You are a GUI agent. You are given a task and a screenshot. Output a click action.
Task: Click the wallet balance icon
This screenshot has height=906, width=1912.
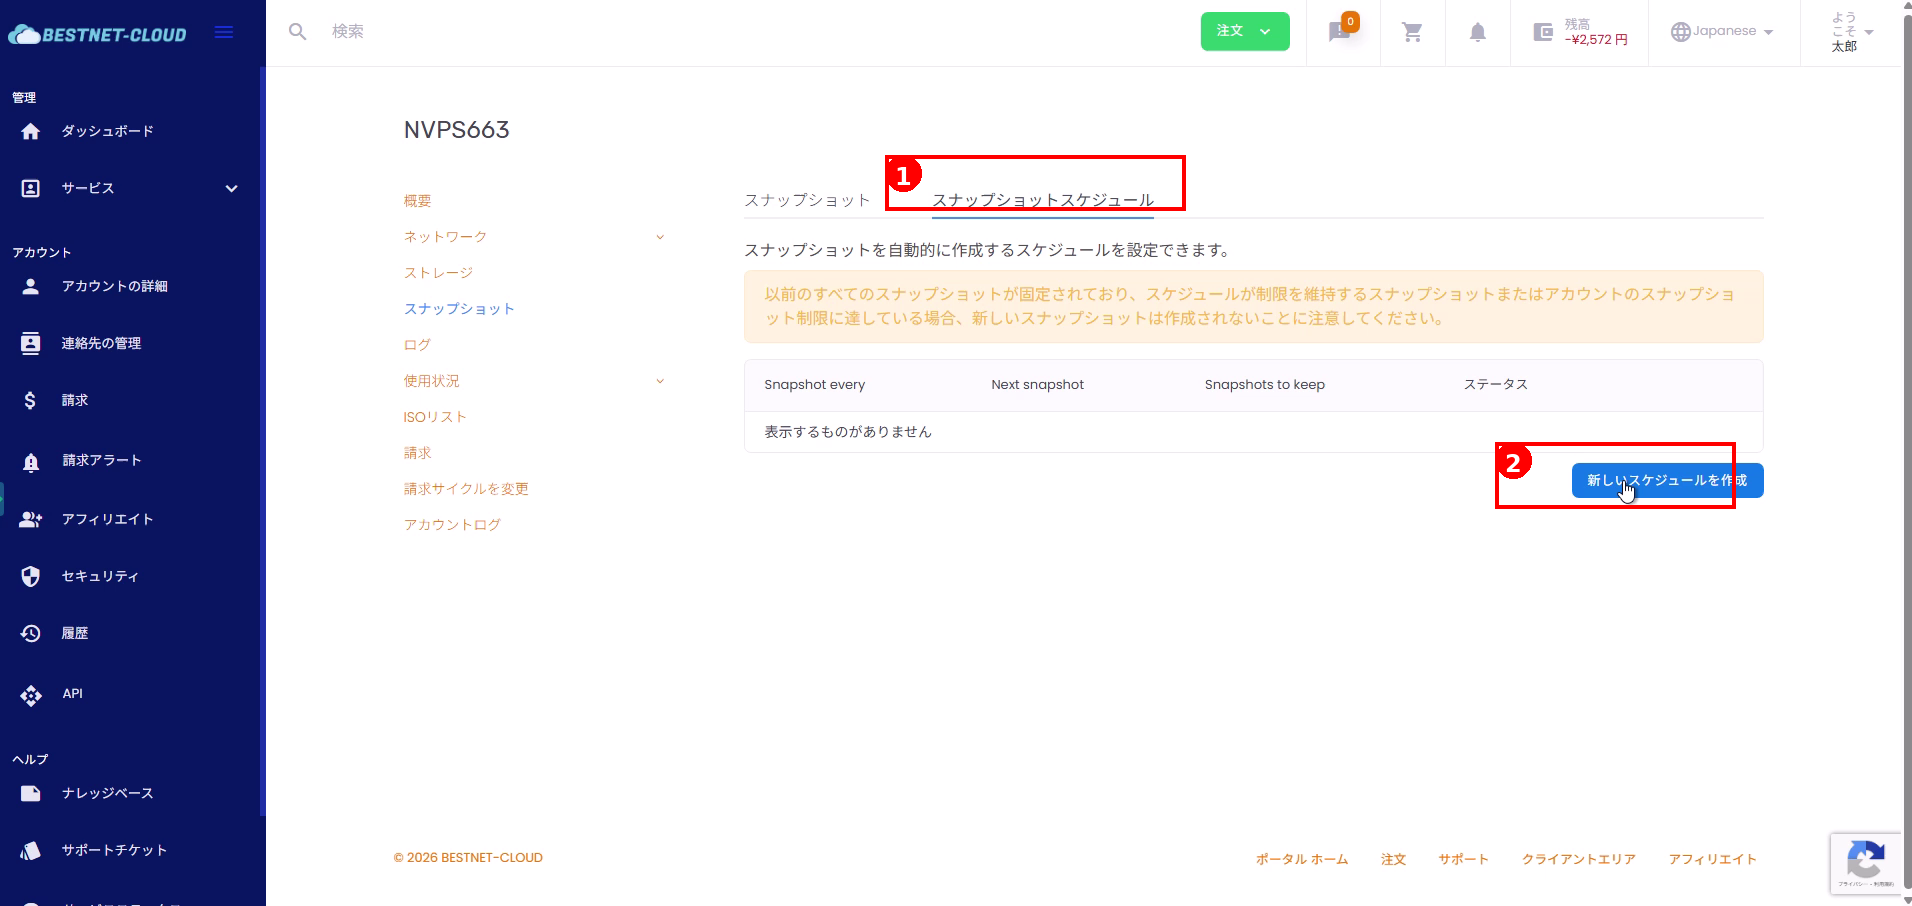tap(1543, 32)
